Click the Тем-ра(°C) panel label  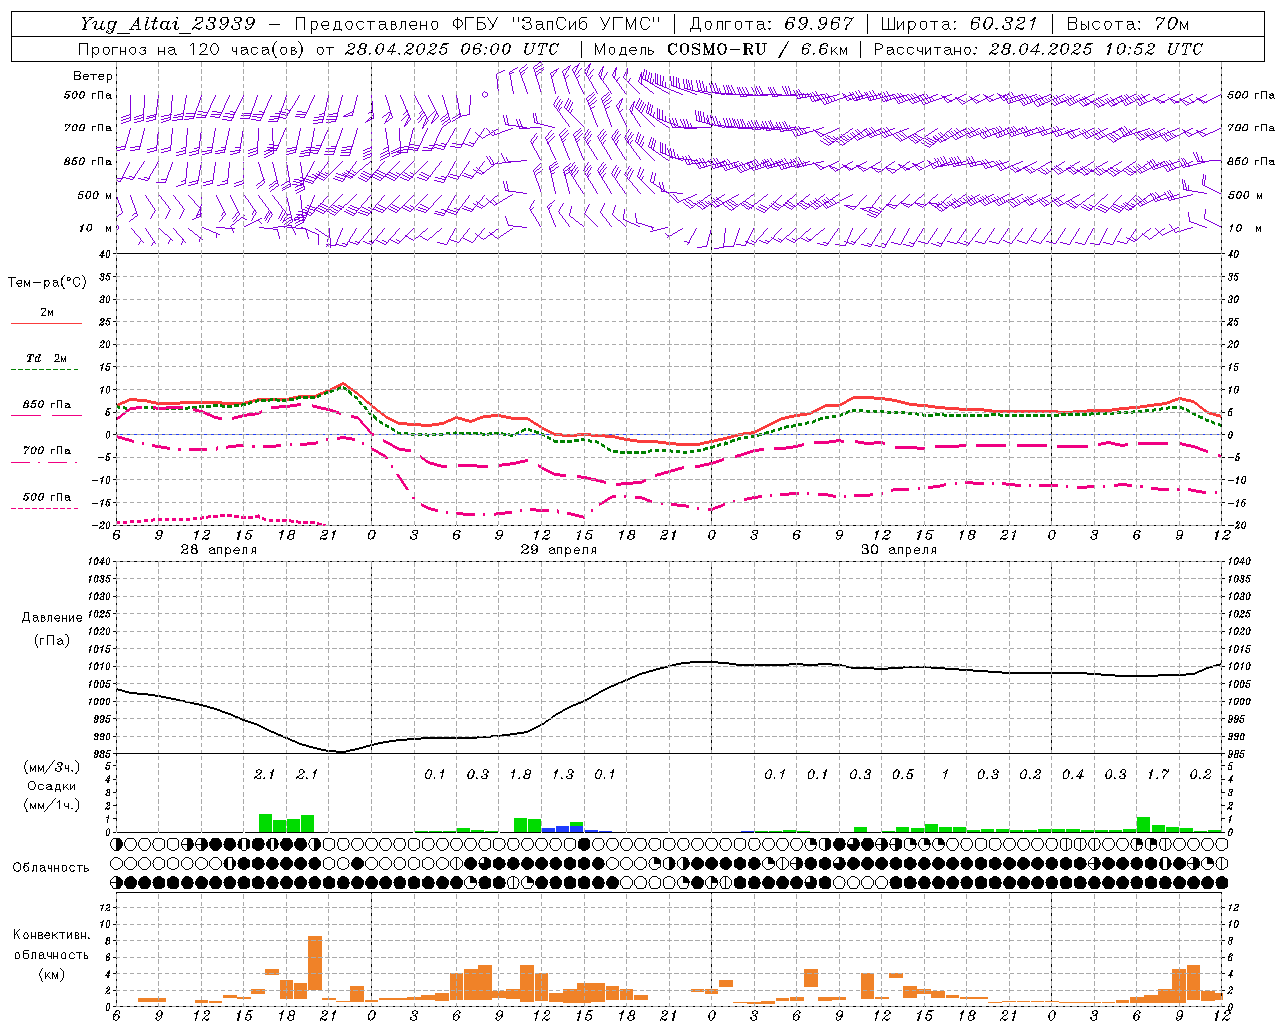tap(47, 283)
